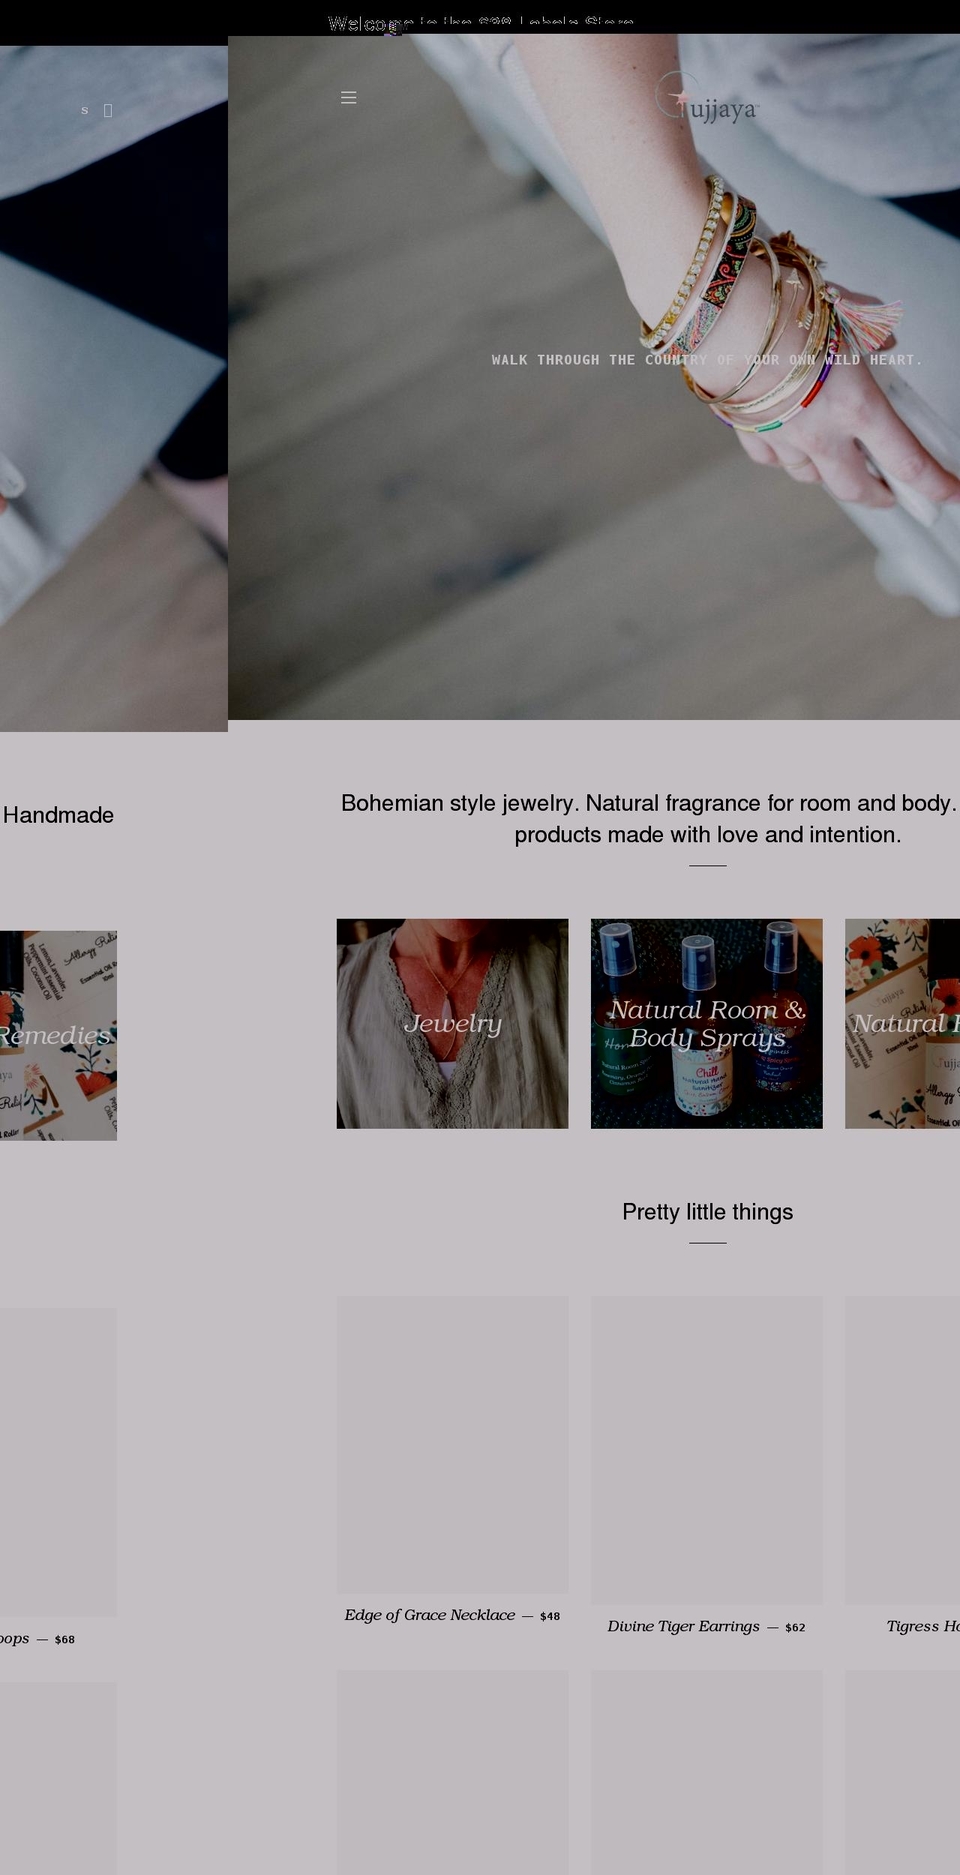The image size is (960, 1875).
Task: Click the welcome announcement bar text
Action: pos(480,23)
